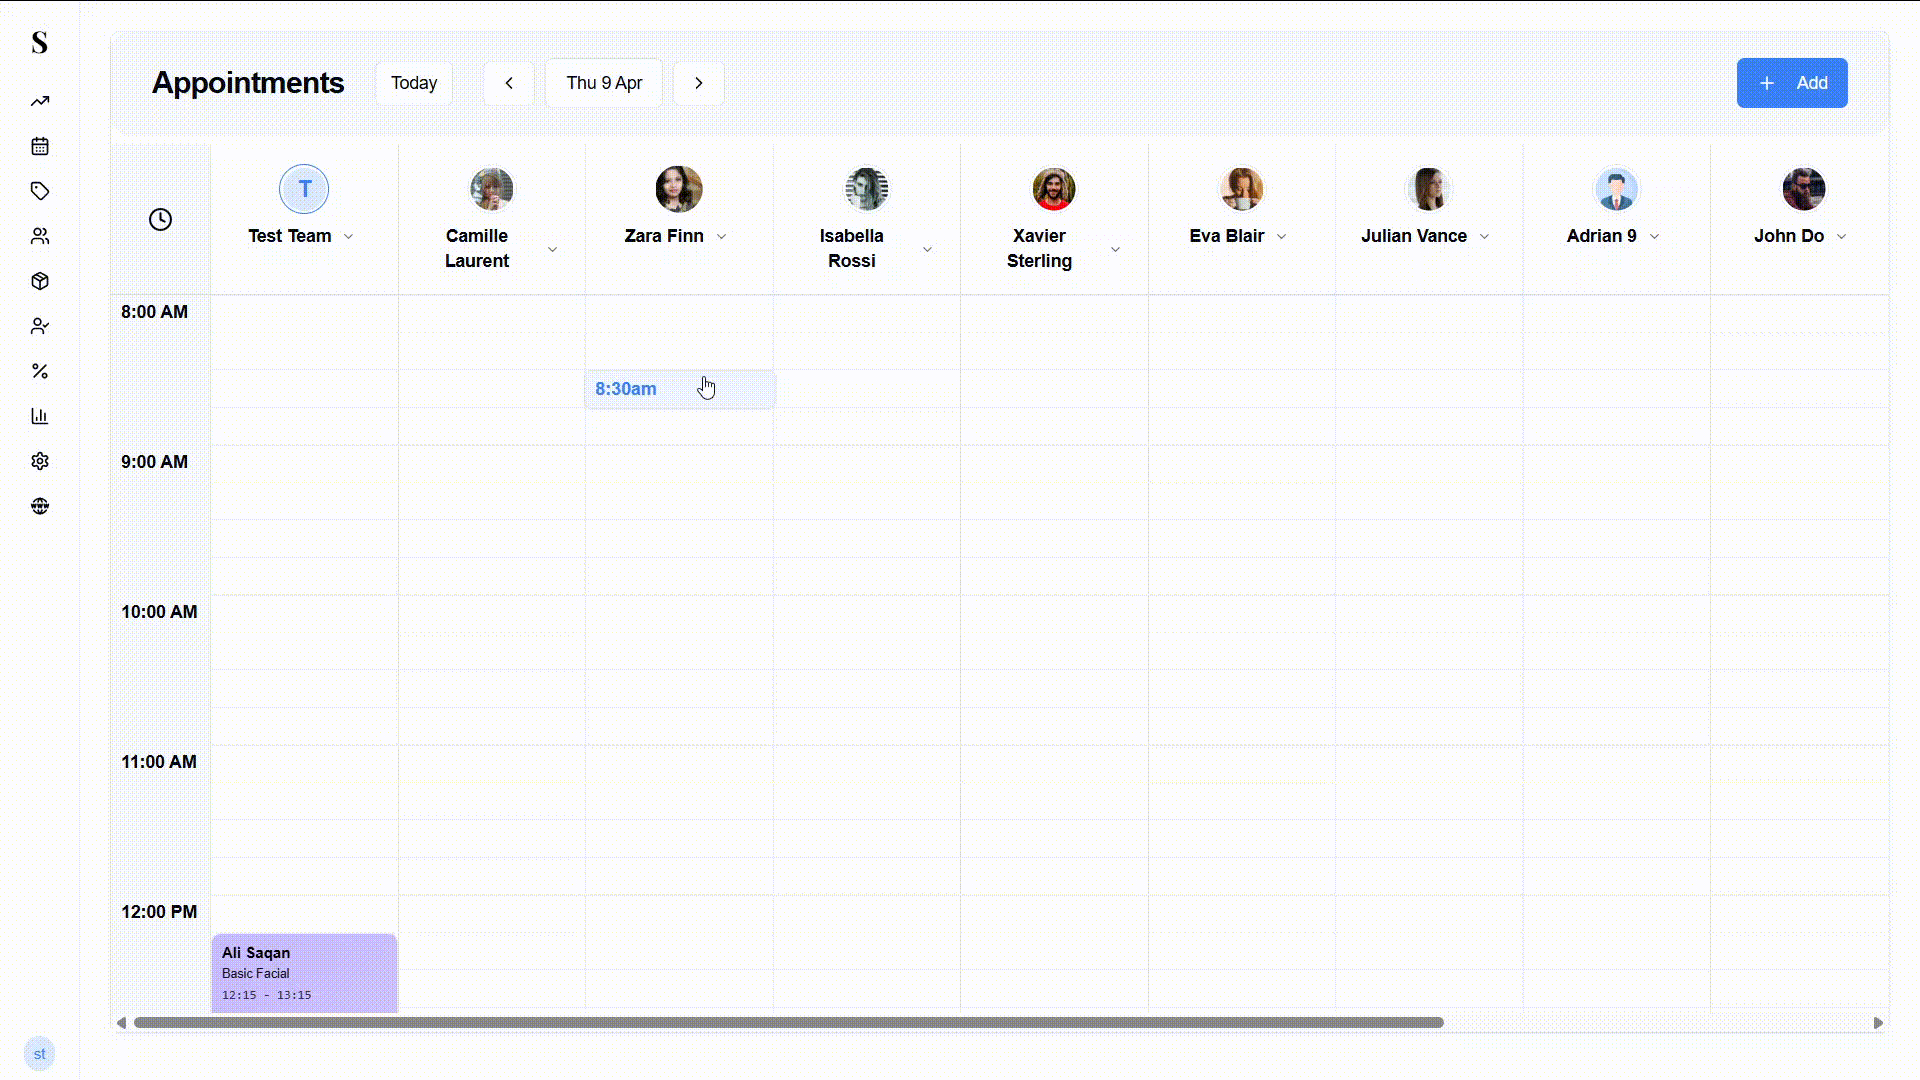Select the Ali Saqan Basic Facial appointment
The width and height of the screenshot is (1920, 1080).
(303, 972)
